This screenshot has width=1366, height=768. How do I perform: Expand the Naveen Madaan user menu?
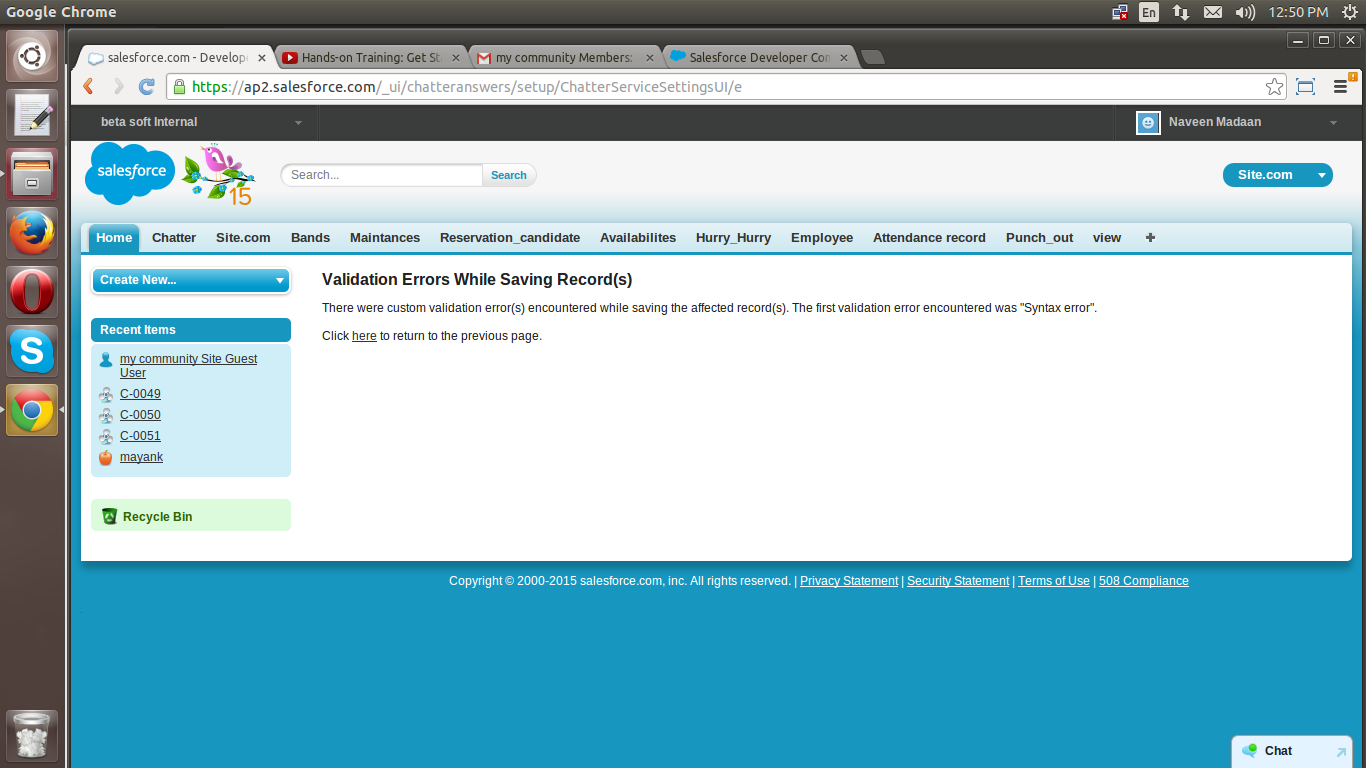[x=1333, y=123]
